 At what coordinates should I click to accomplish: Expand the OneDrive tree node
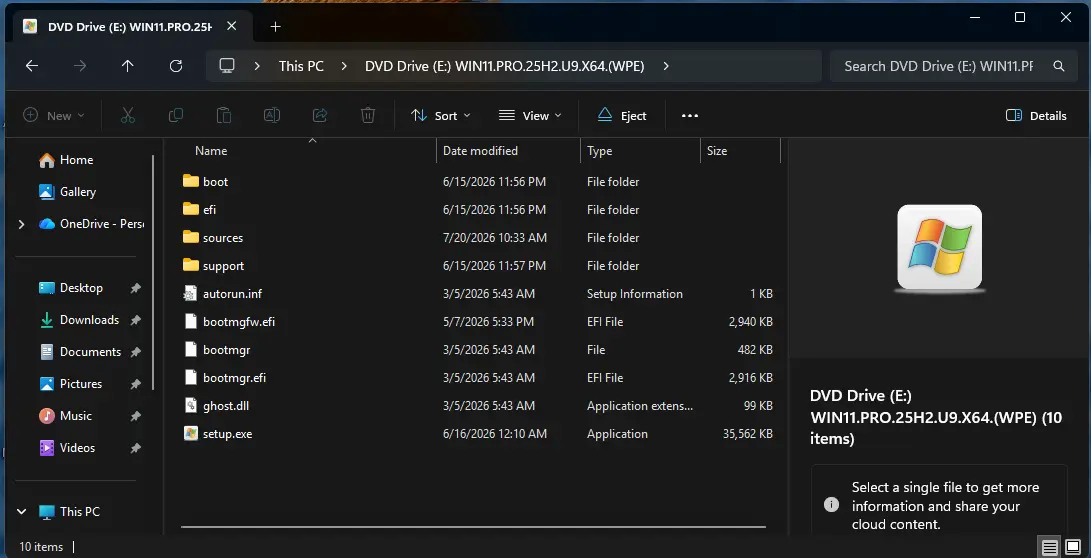[x=22, y=224]
